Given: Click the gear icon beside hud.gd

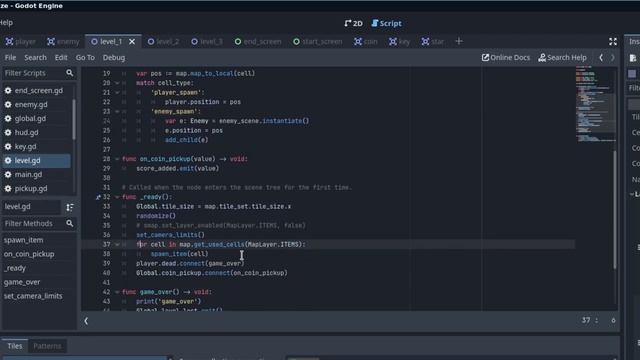Looking at the screenshot, I should tap(8, 132).
